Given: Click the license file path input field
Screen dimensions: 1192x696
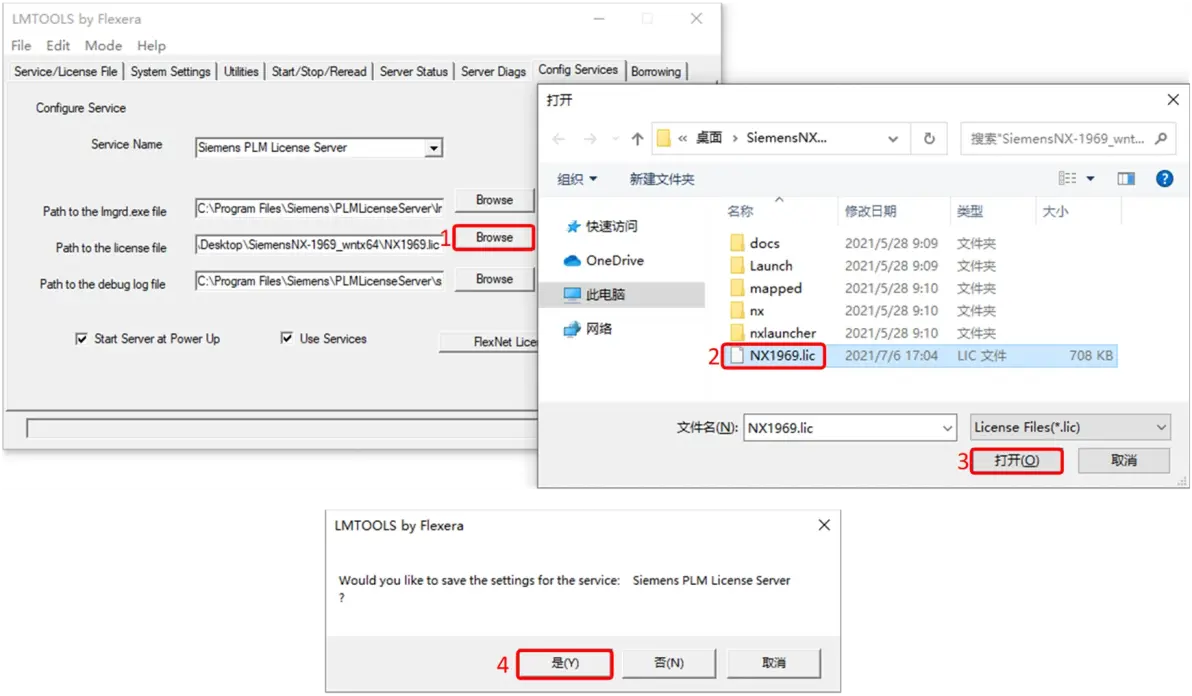Looking at the screenshot, I should [319, 245].
